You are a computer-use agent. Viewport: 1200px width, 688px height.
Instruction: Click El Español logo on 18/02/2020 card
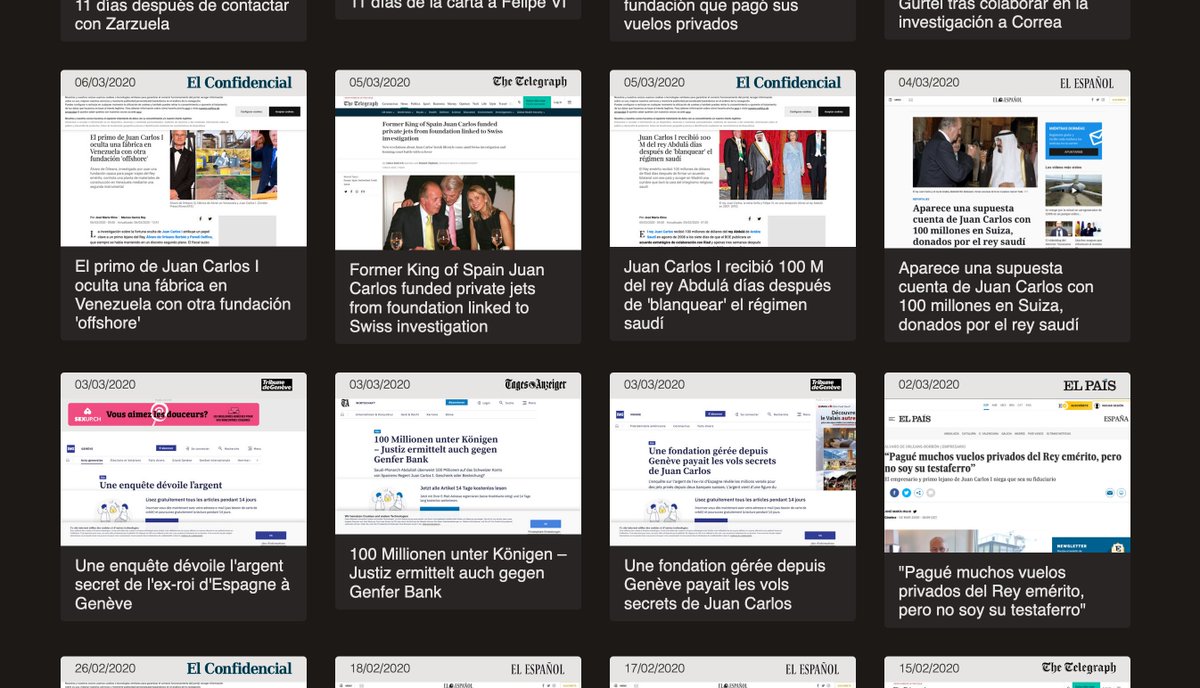pyautogui.click(x=539, y=668)
